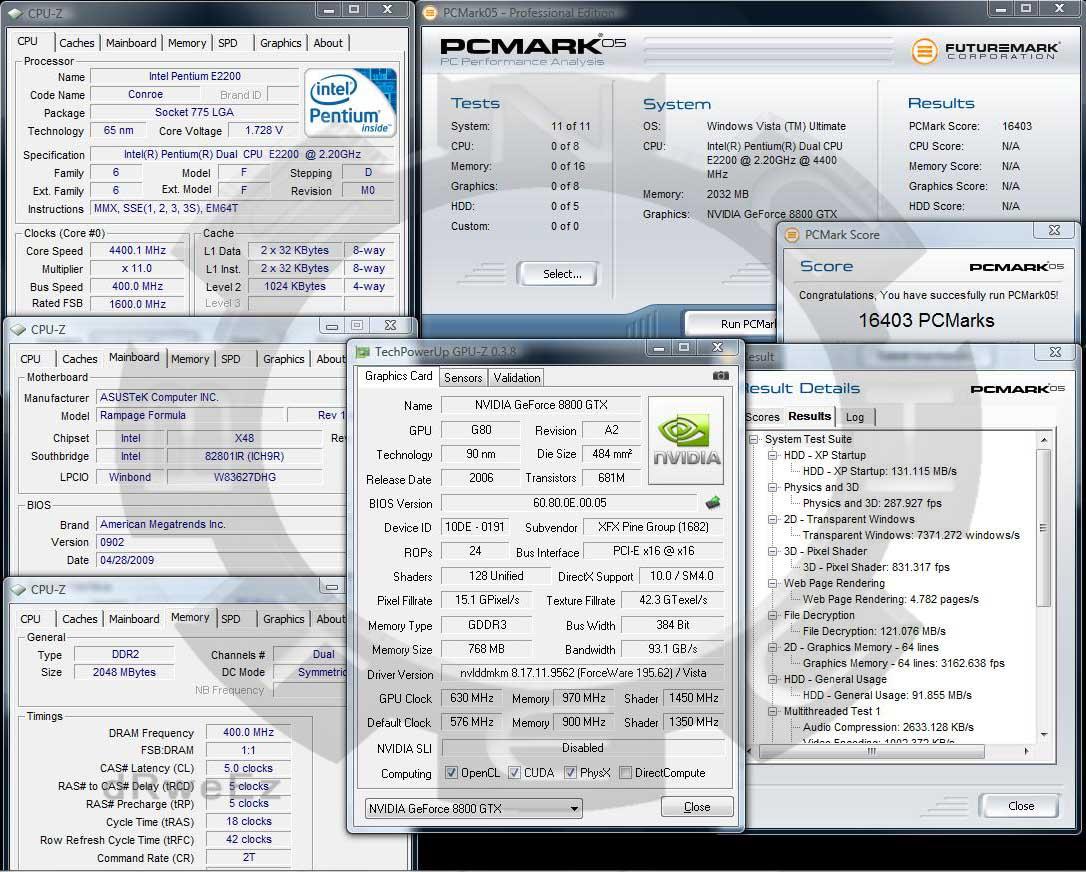1086x872 pixels.
Task: Click the PCMark05 title bar icon
Action: tap(429, 12)
